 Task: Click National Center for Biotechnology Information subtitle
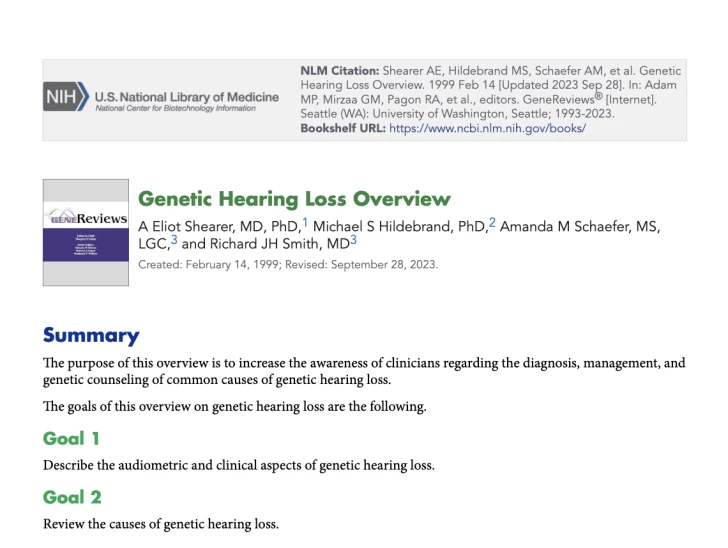[174, 108]
